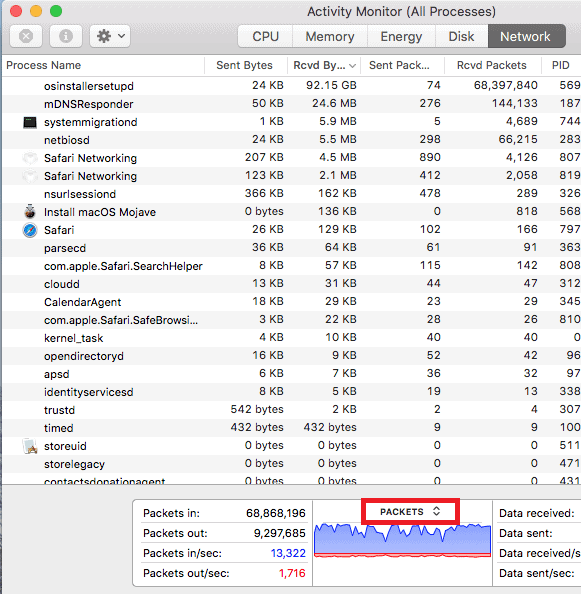Sort by PID column header
The height and width of the screenshot is (594, 581).
point(561,65)
